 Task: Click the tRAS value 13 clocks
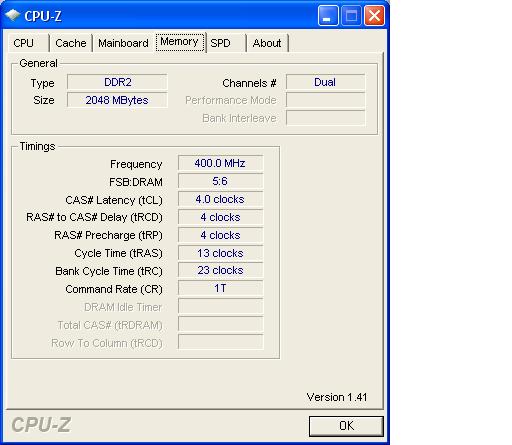(x=220, y=253)
